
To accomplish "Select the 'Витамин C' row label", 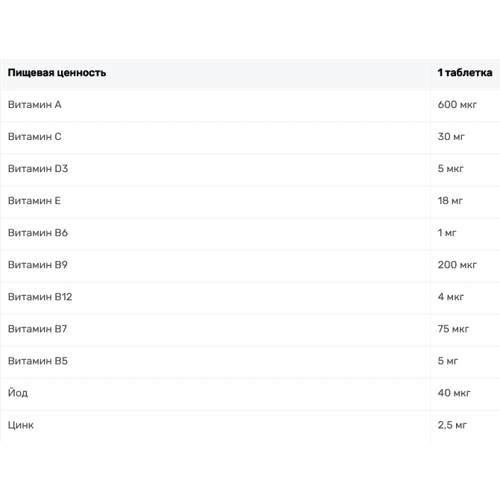I will (35, 137).
